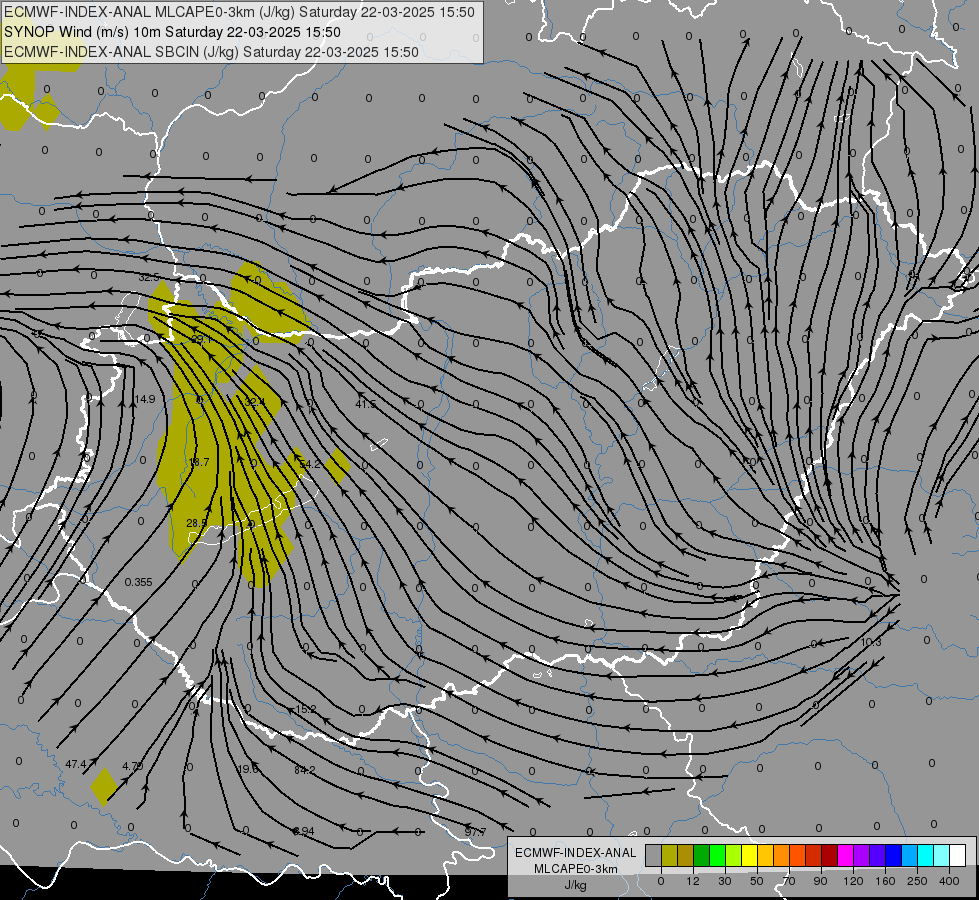This screenshot has height=900, width=979.
Task: Pick the bright cyan legend swatch
Action: point(925,855)
